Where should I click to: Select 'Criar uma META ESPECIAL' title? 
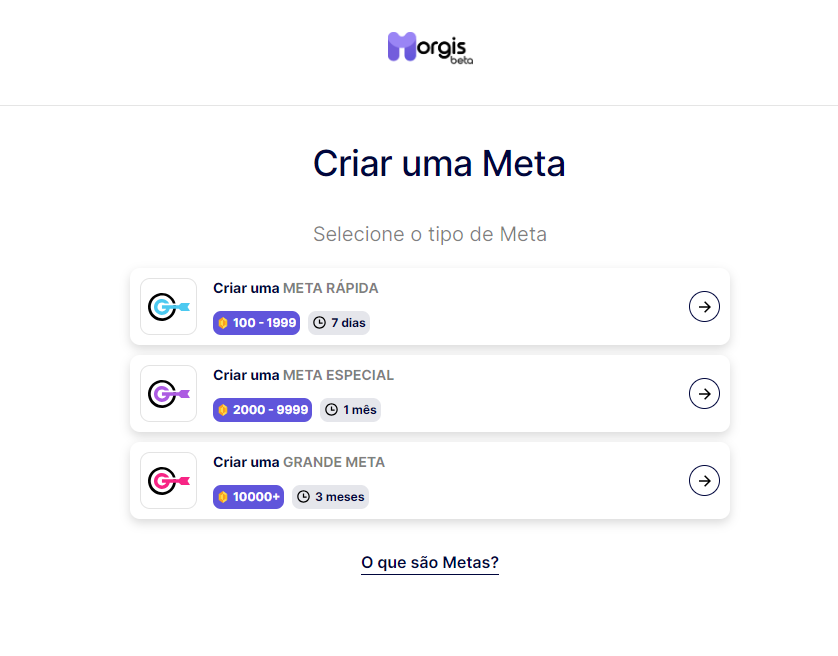pos(303,375)
